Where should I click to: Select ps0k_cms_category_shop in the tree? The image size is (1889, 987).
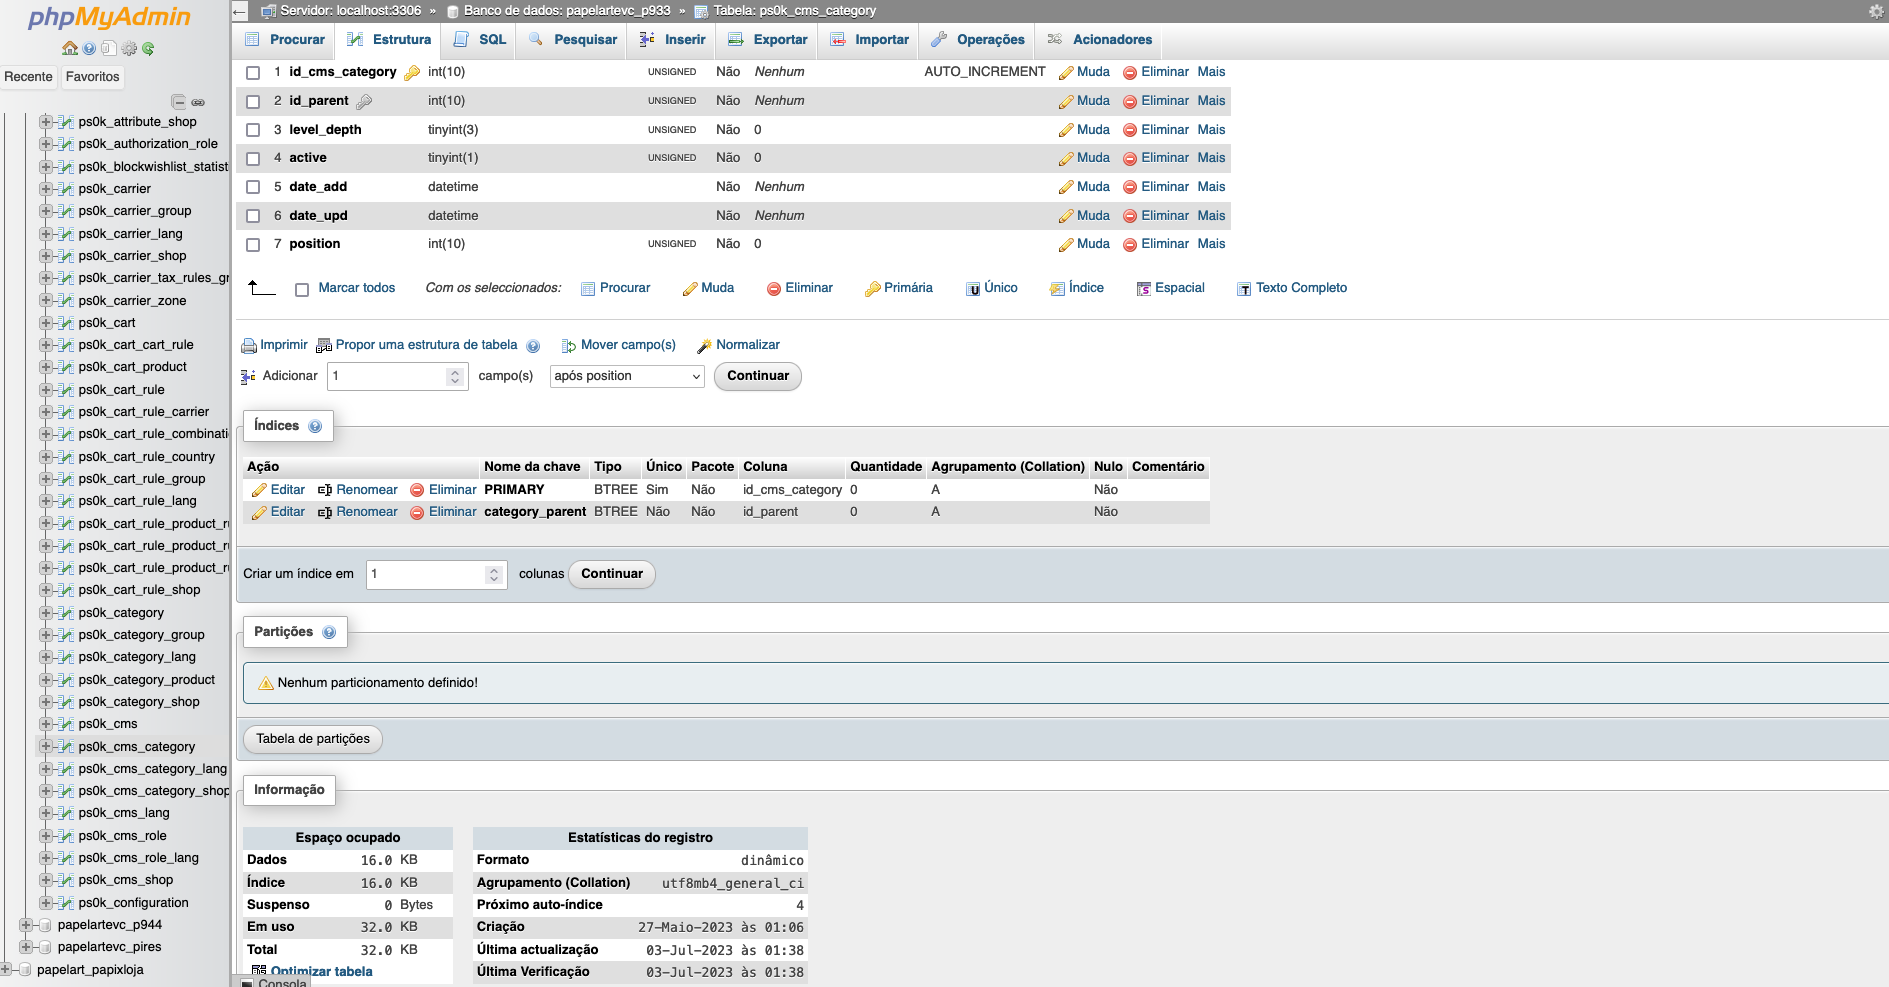154,791
